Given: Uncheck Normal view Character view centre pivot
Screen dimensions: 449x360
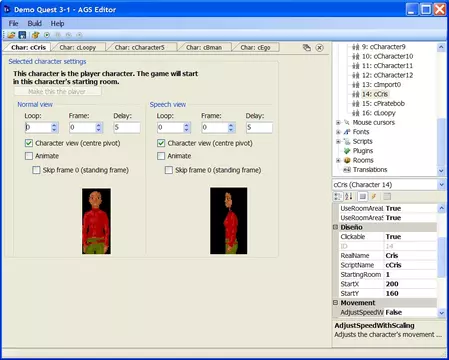Looking at the screenshot, I should pyautogui.click(x=29, y=143).
